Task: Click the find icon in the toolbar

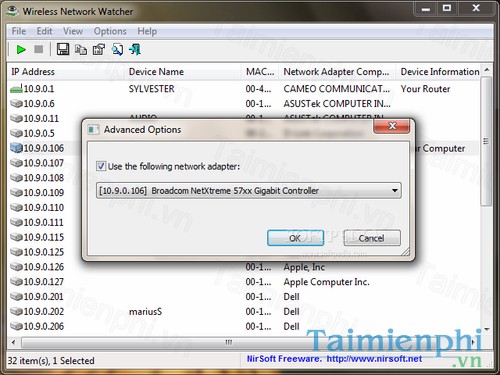Action: (117, 50)
